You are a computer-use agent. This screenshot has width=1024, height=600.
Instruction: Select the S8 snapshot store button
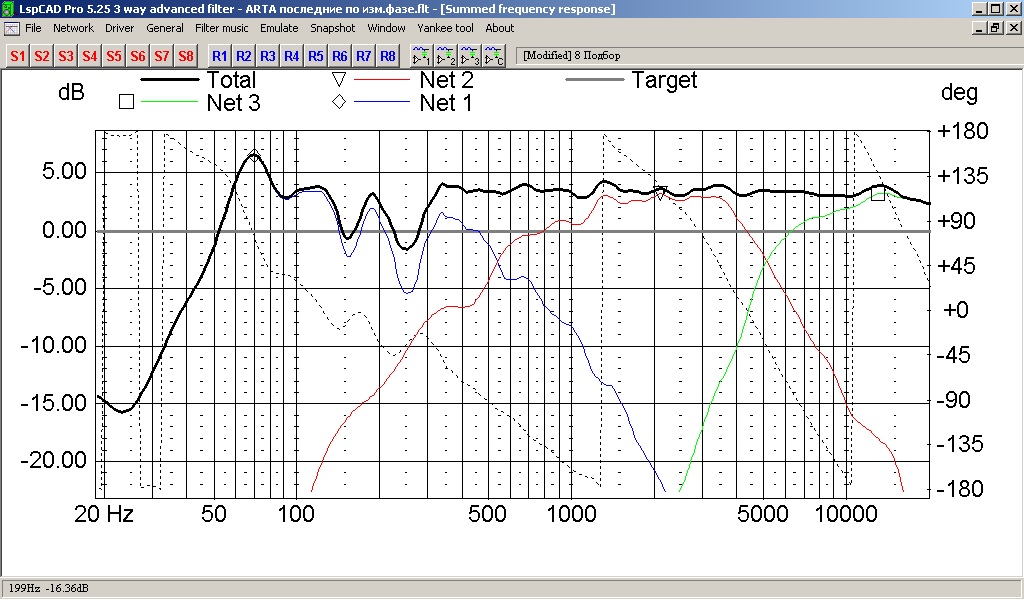[186, 56]
